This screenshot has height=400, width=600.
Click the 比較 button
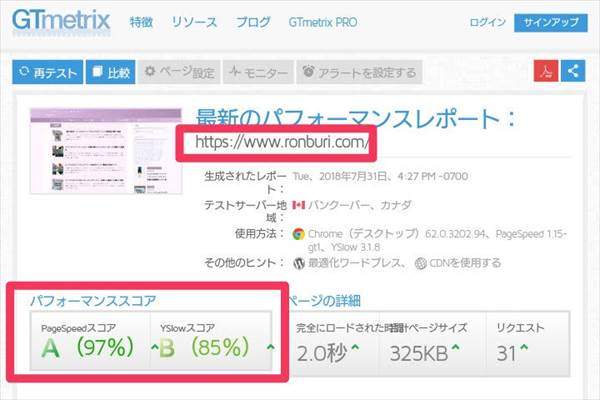point(111,72)
